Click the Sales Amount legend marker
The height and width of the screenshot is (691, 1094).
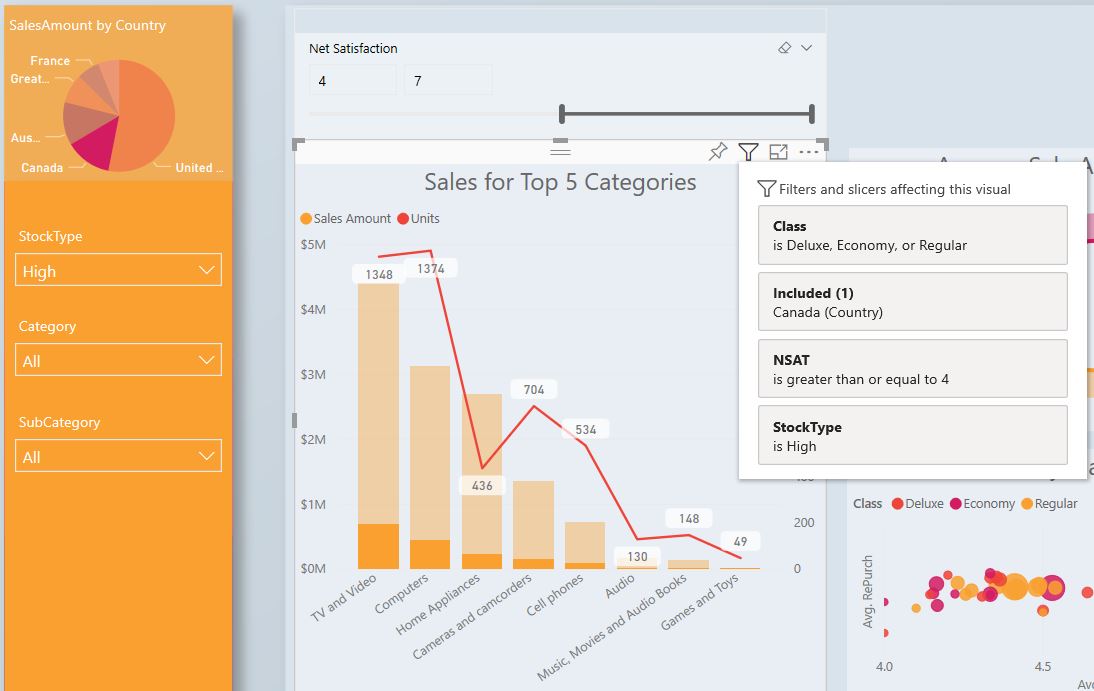coord(306,219)
